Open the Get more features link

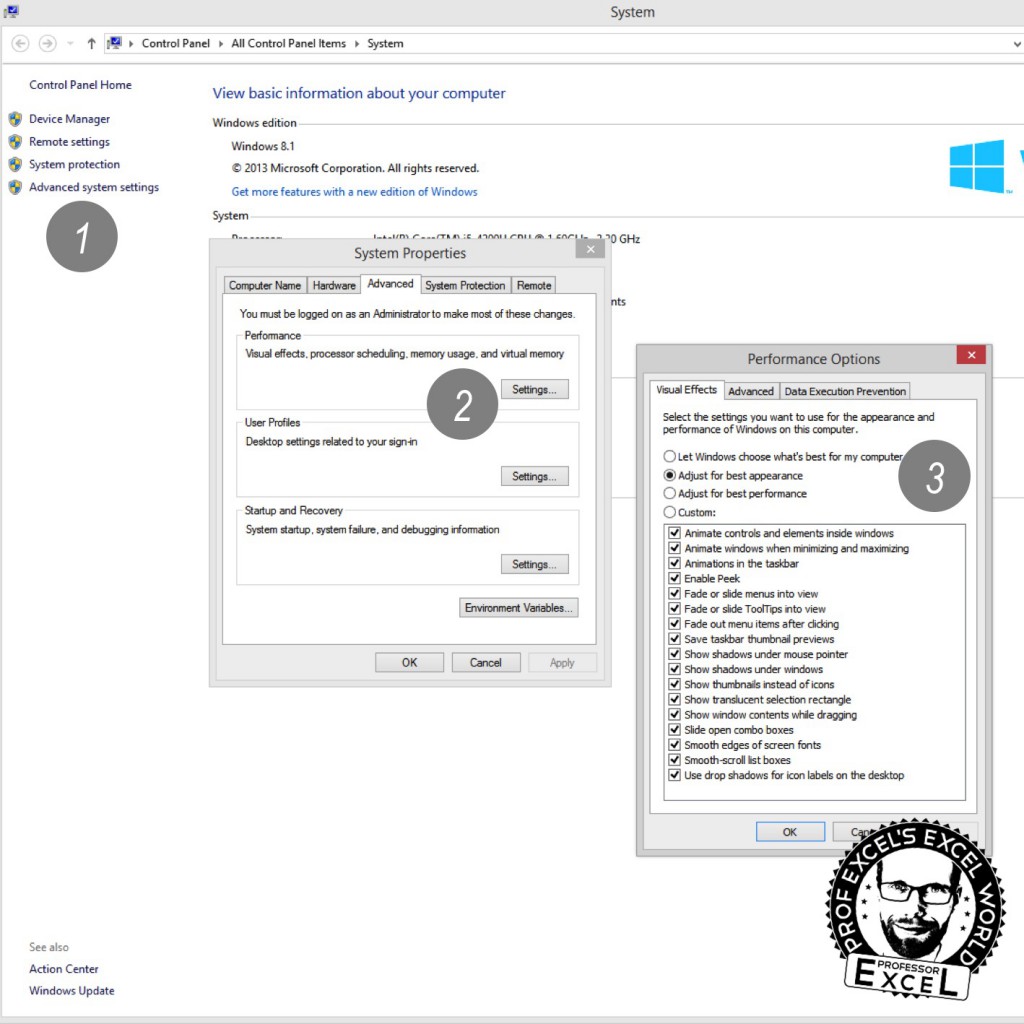[354, 192]
